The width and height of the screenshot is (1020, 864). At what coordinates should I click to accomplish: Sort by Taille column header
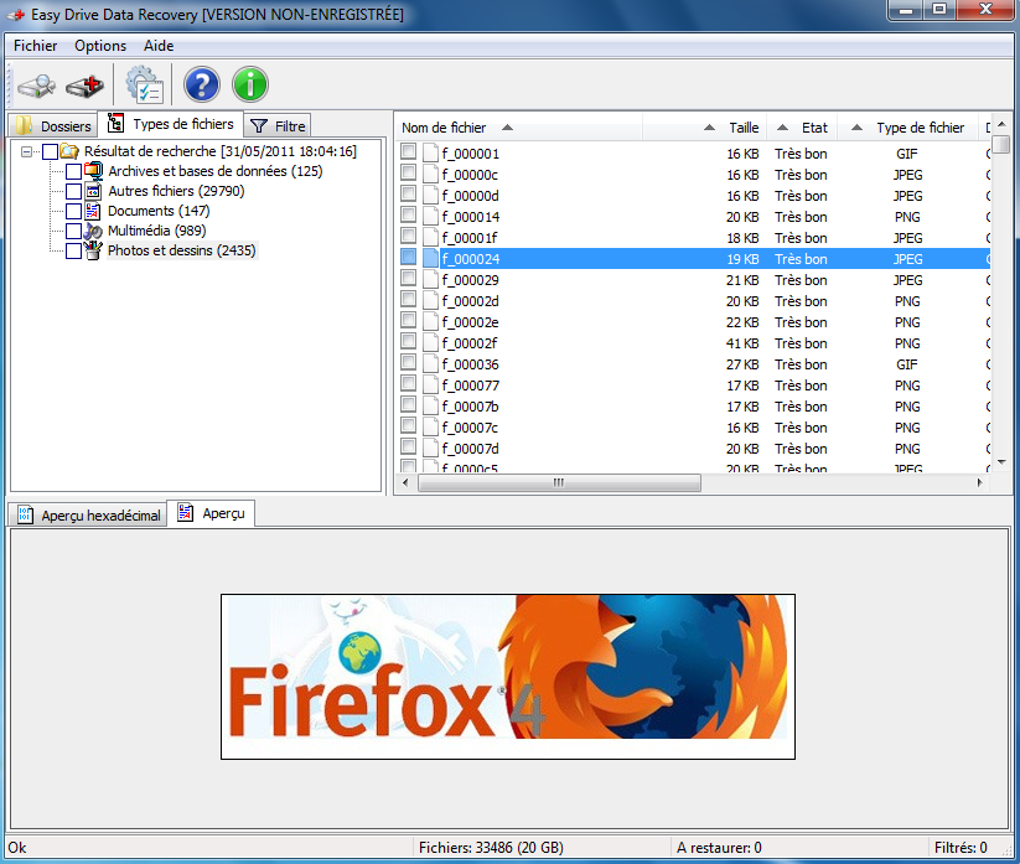(x=705, y=128)
